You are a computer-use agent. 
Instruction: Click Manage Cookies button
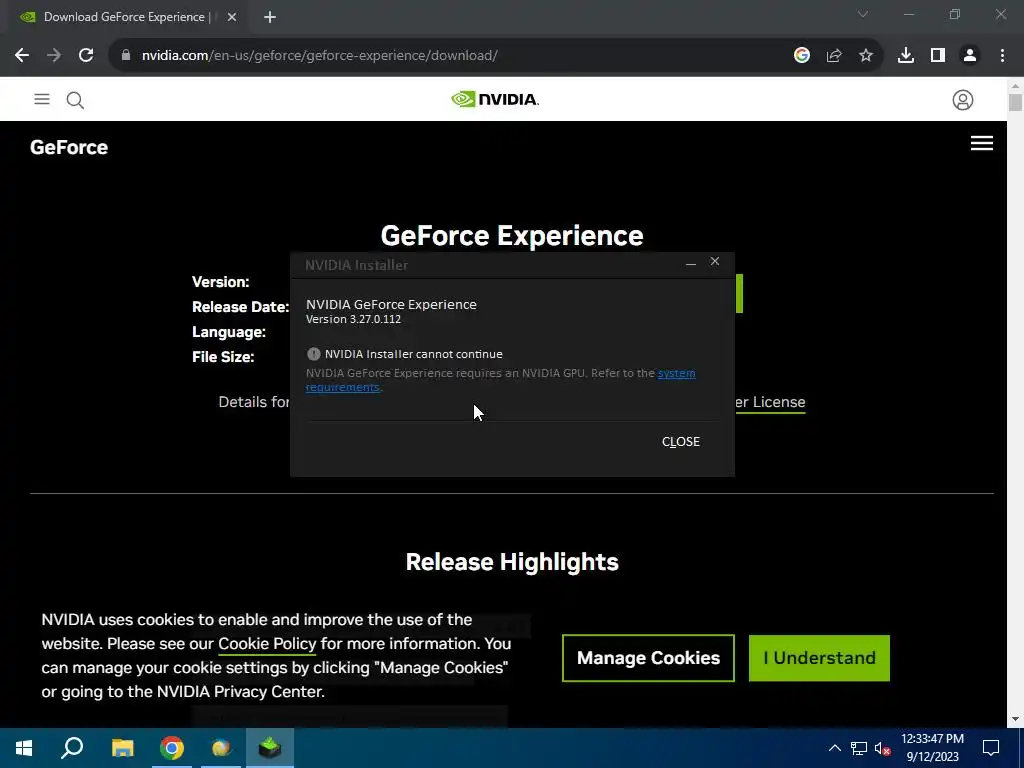(648, 658)
